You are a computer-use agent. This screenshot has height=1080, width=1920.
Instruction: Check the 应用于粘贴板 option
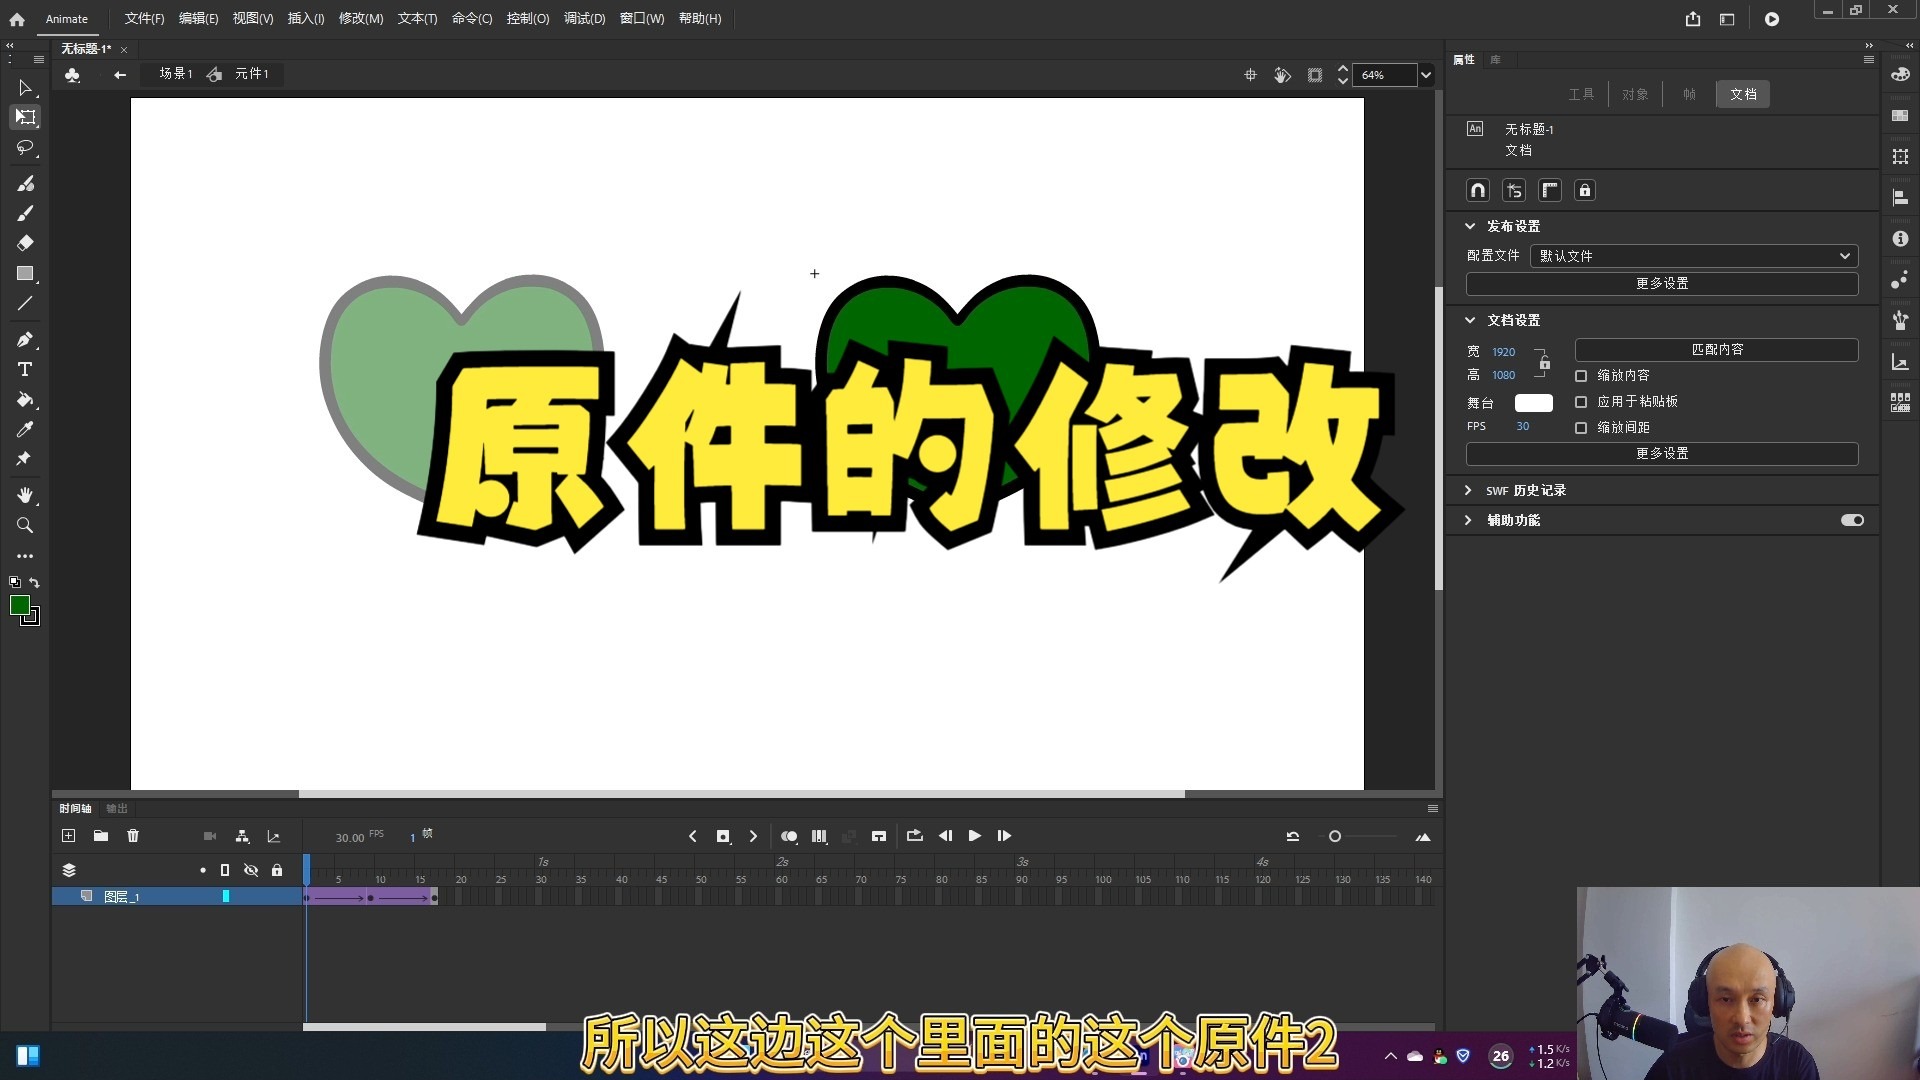click(1581, 401)
